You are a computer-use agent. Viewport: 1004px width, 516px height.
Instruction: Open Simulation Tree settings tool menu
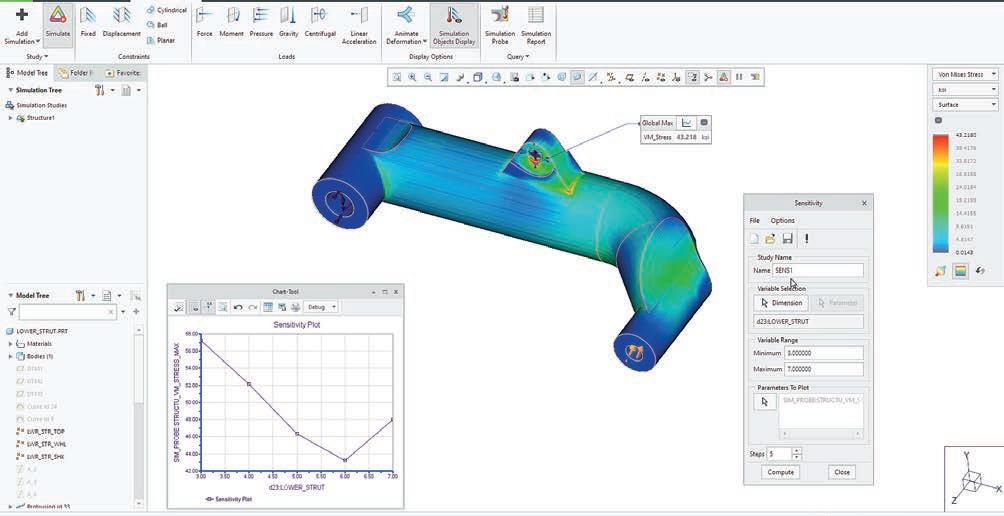[102, 90]
